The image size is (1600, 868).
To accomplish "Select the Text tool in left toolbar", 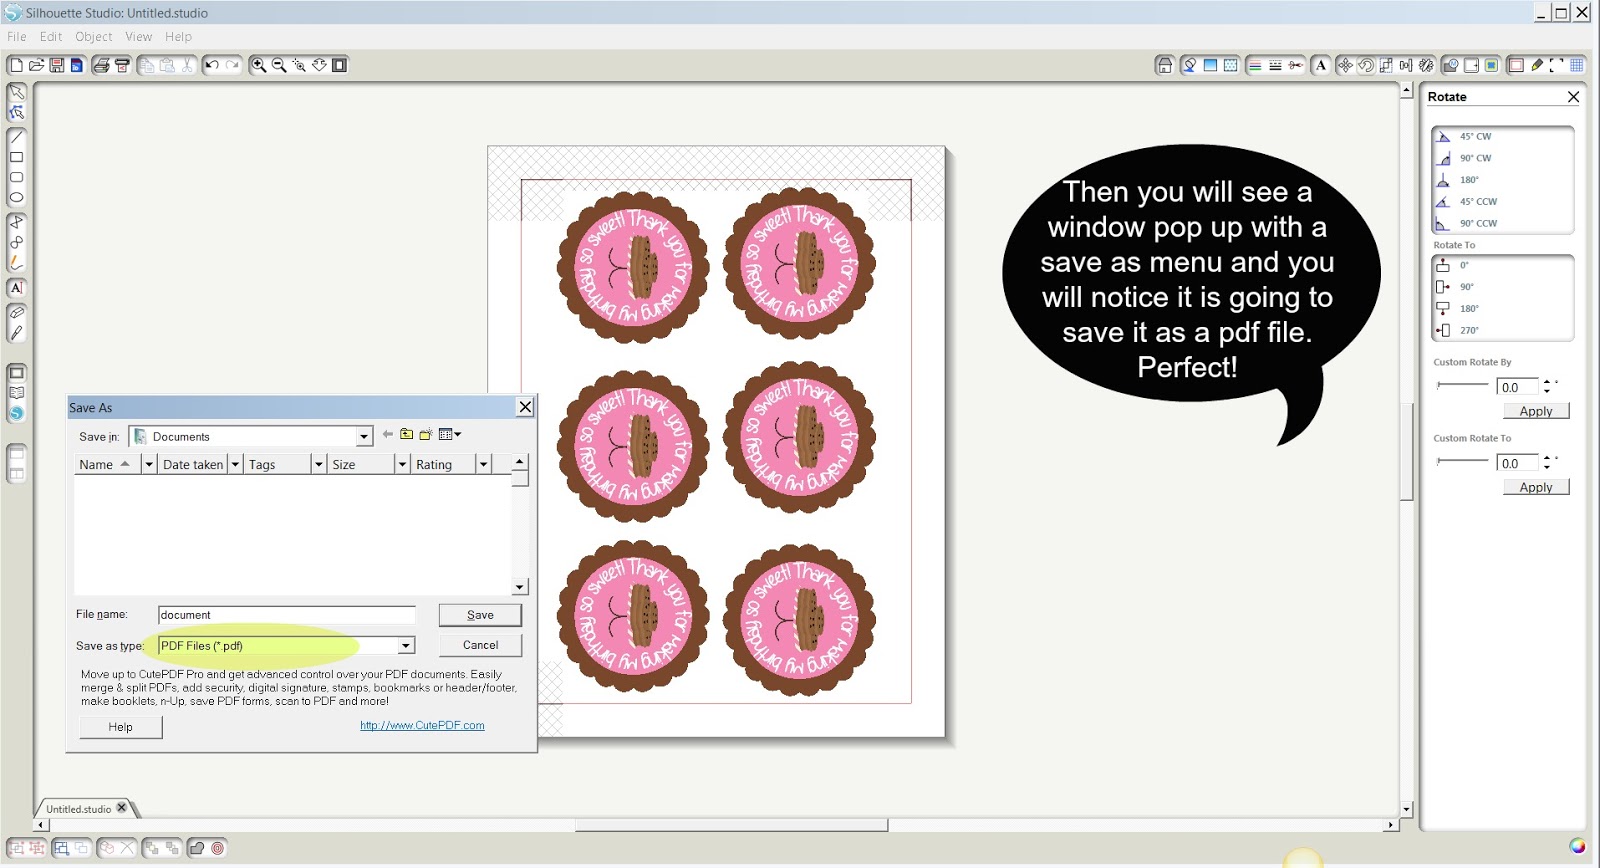I will point(17,287).
